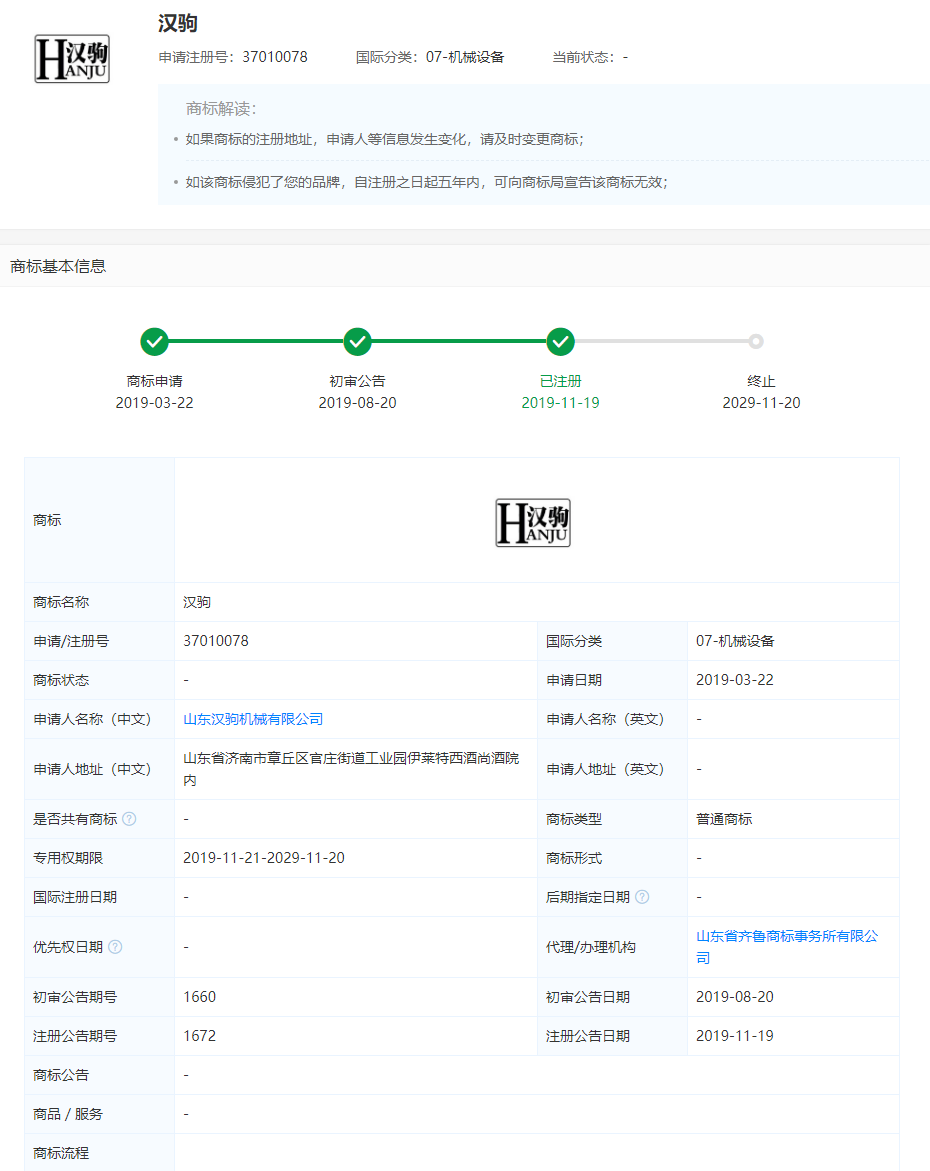This screenshot has height=1171, width=930.
Task: Click 07-机械设备 classification in the header
Action: click(x=430, y=57)
